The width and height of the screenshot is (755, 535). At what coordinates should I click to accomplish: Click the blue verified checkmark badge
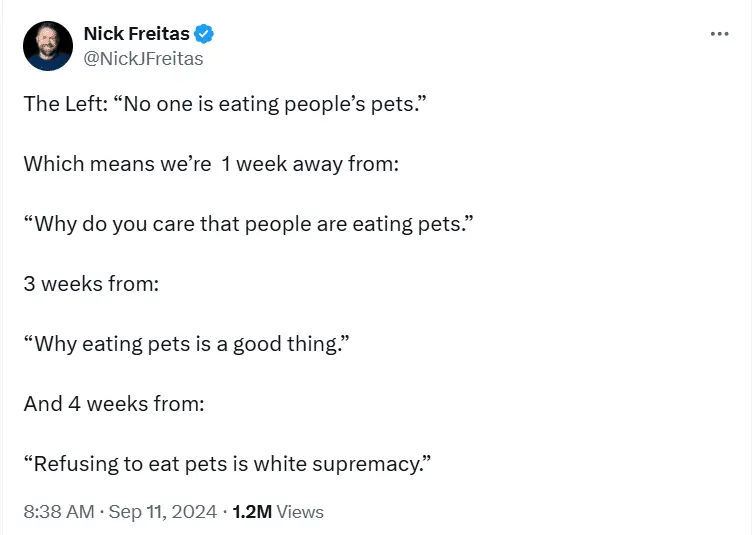coord(204,35)
